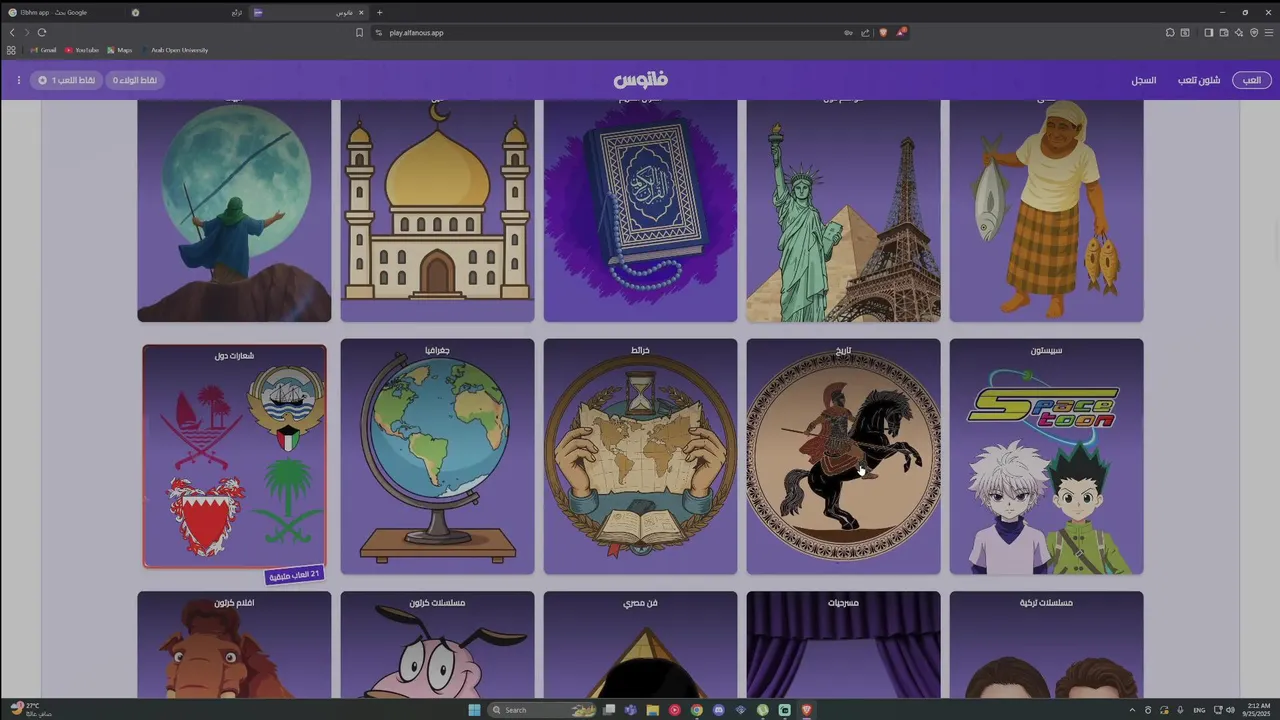Open Microsoft Teams from taskbar
The height and width of the screenshot is (720, 1280).
click(631, 710)
